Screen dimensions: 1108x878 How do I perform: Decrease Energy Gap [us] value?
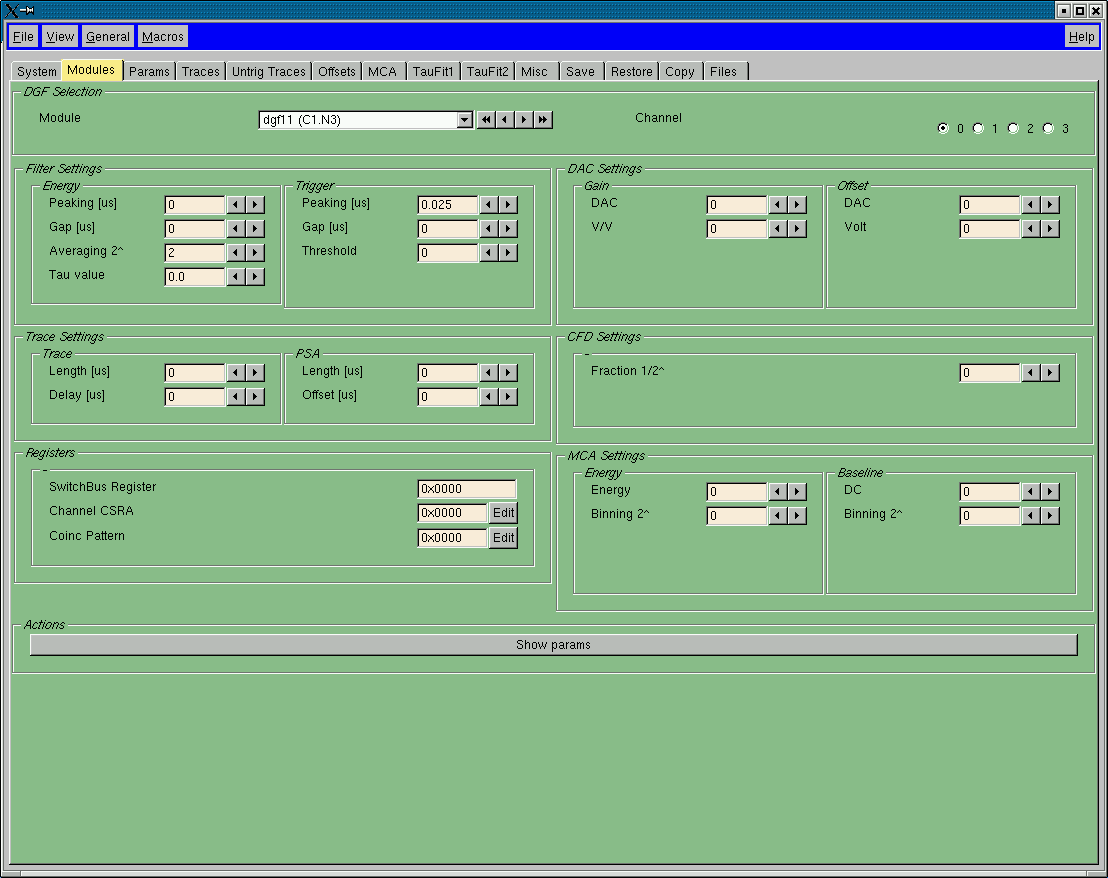tap(236, 229)
